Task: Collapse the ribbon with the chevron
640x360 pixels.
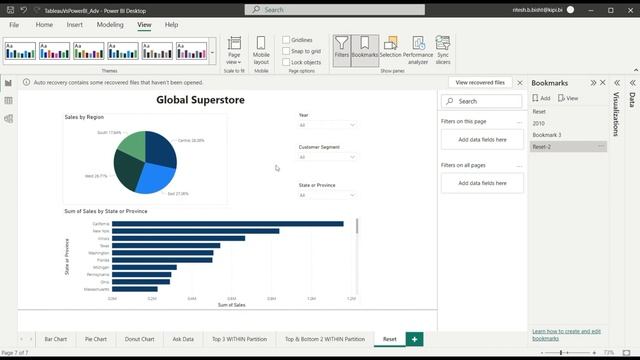Action: 635,70
